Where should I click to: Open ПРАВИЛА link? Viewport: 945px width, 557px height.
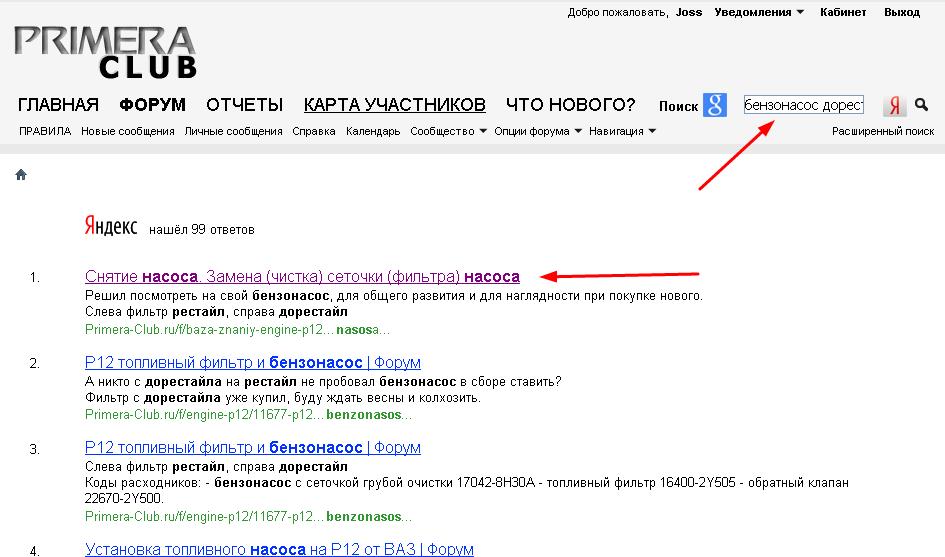pyautogui.click(x=45, y=131)
